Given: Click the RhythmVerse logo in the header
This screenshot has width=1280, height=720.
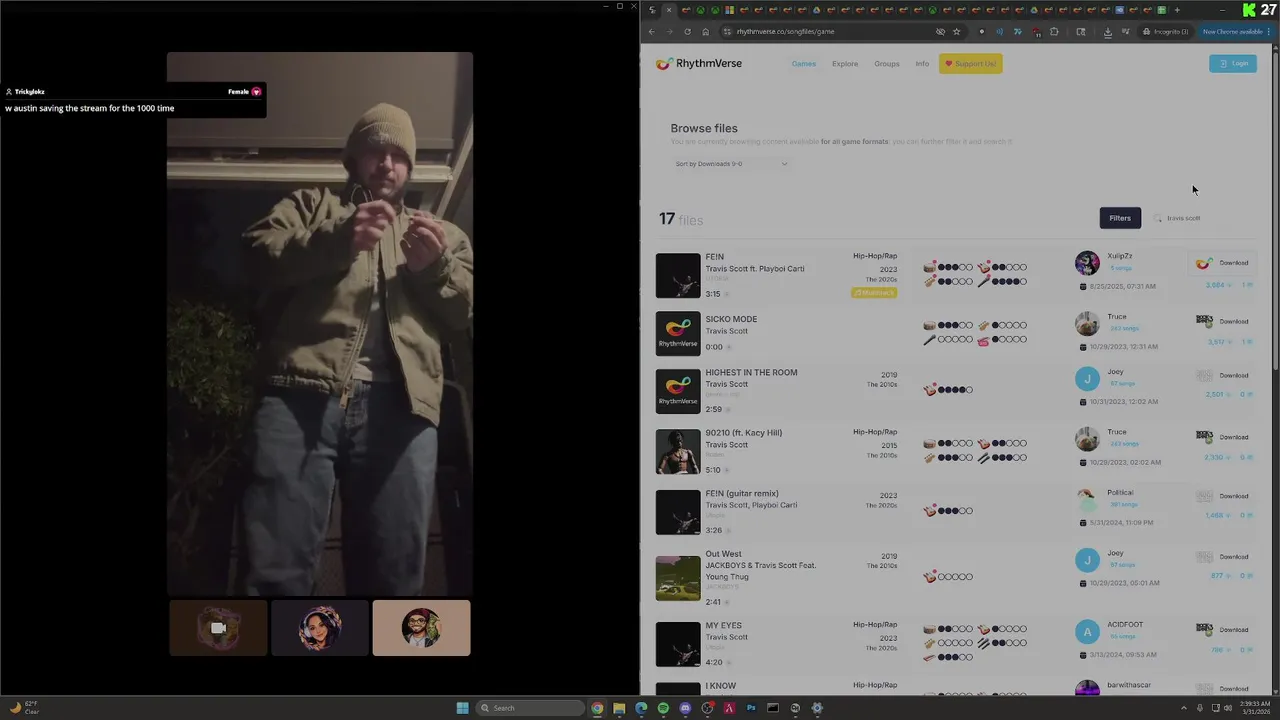Looking at the screenshot, I should [698, 63].
